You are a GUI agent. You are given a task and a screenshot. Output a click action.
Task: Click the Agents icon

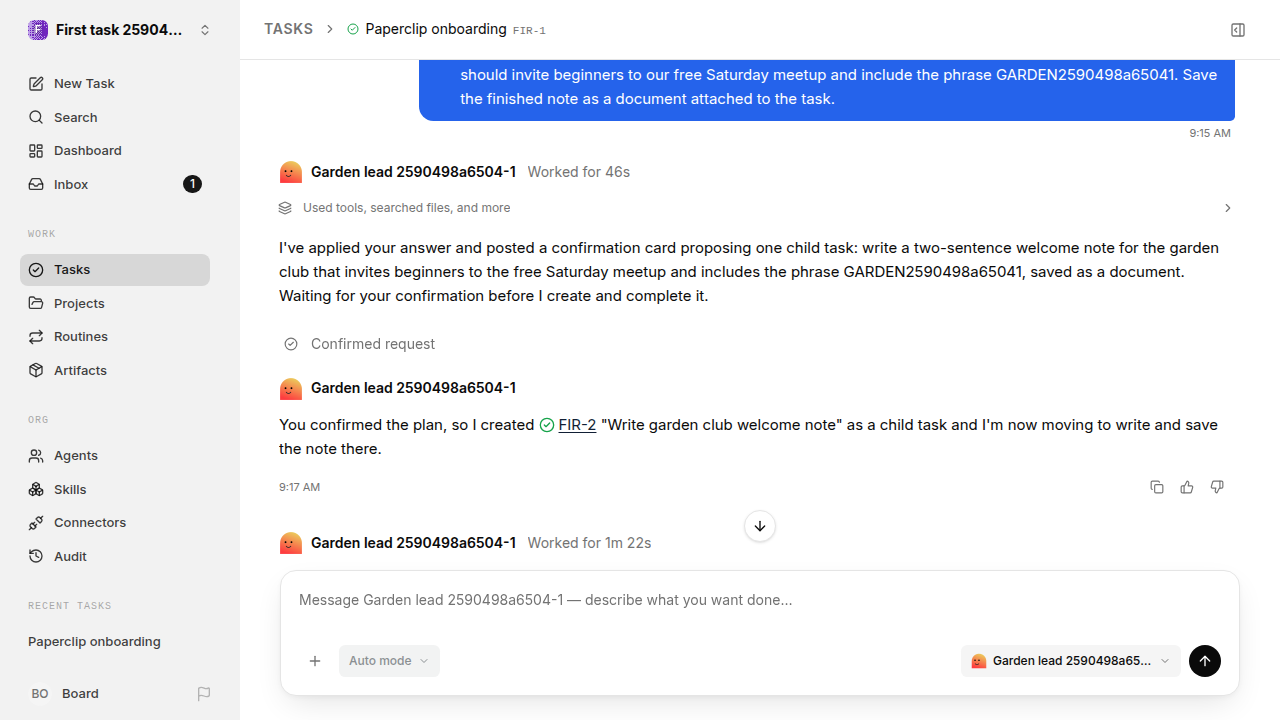click(x=36, y=456)
